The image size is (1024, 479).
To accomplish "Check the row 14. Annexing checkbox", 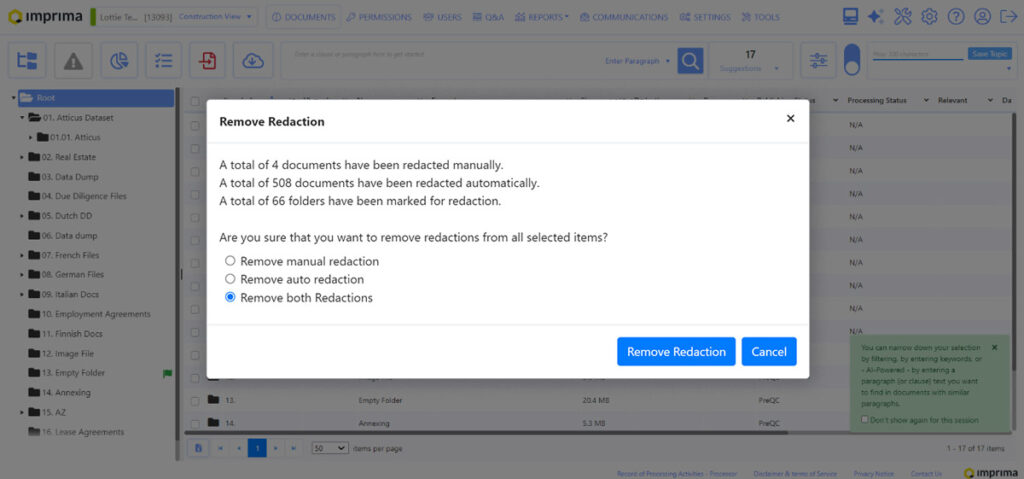I will pyautogui.click(x=195, y=423).
